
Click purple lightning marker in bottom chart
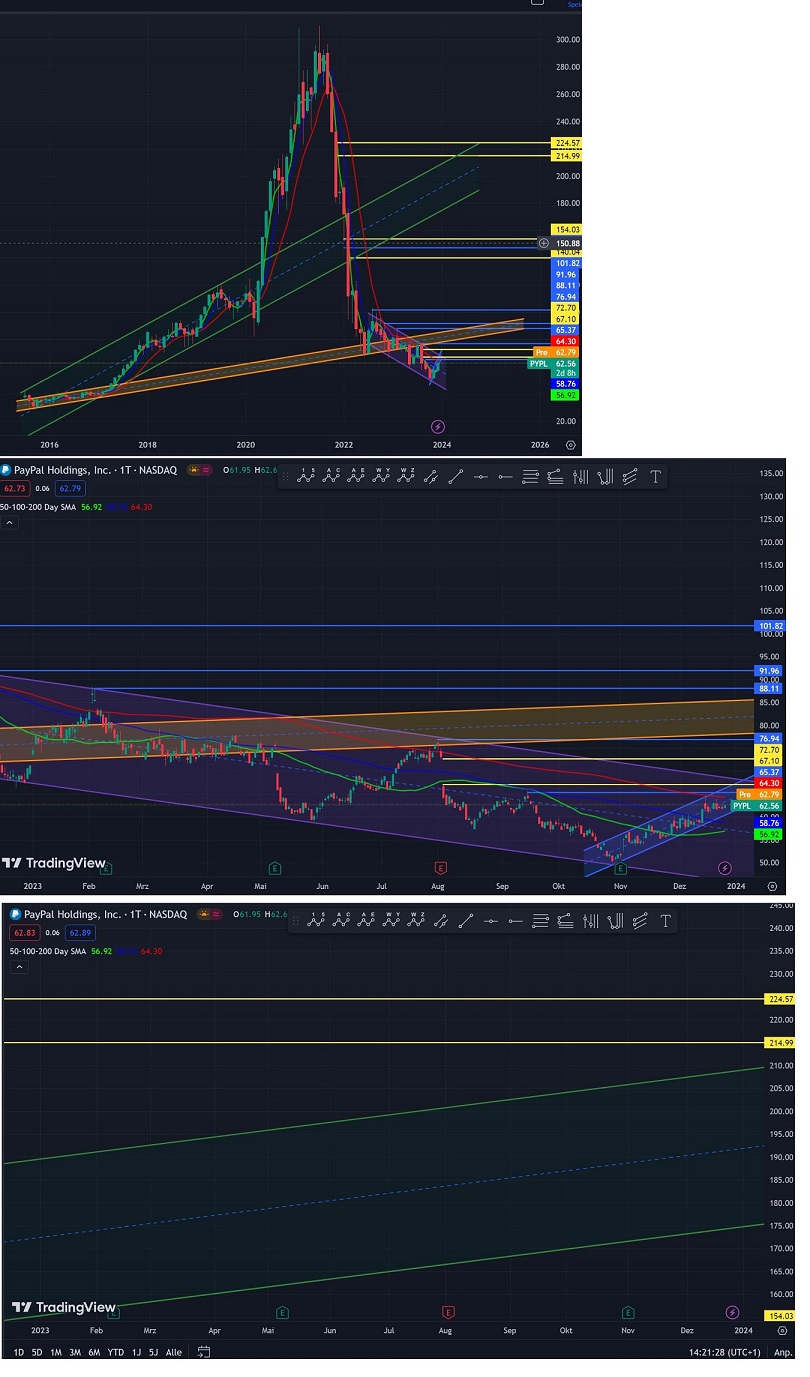732,1312
